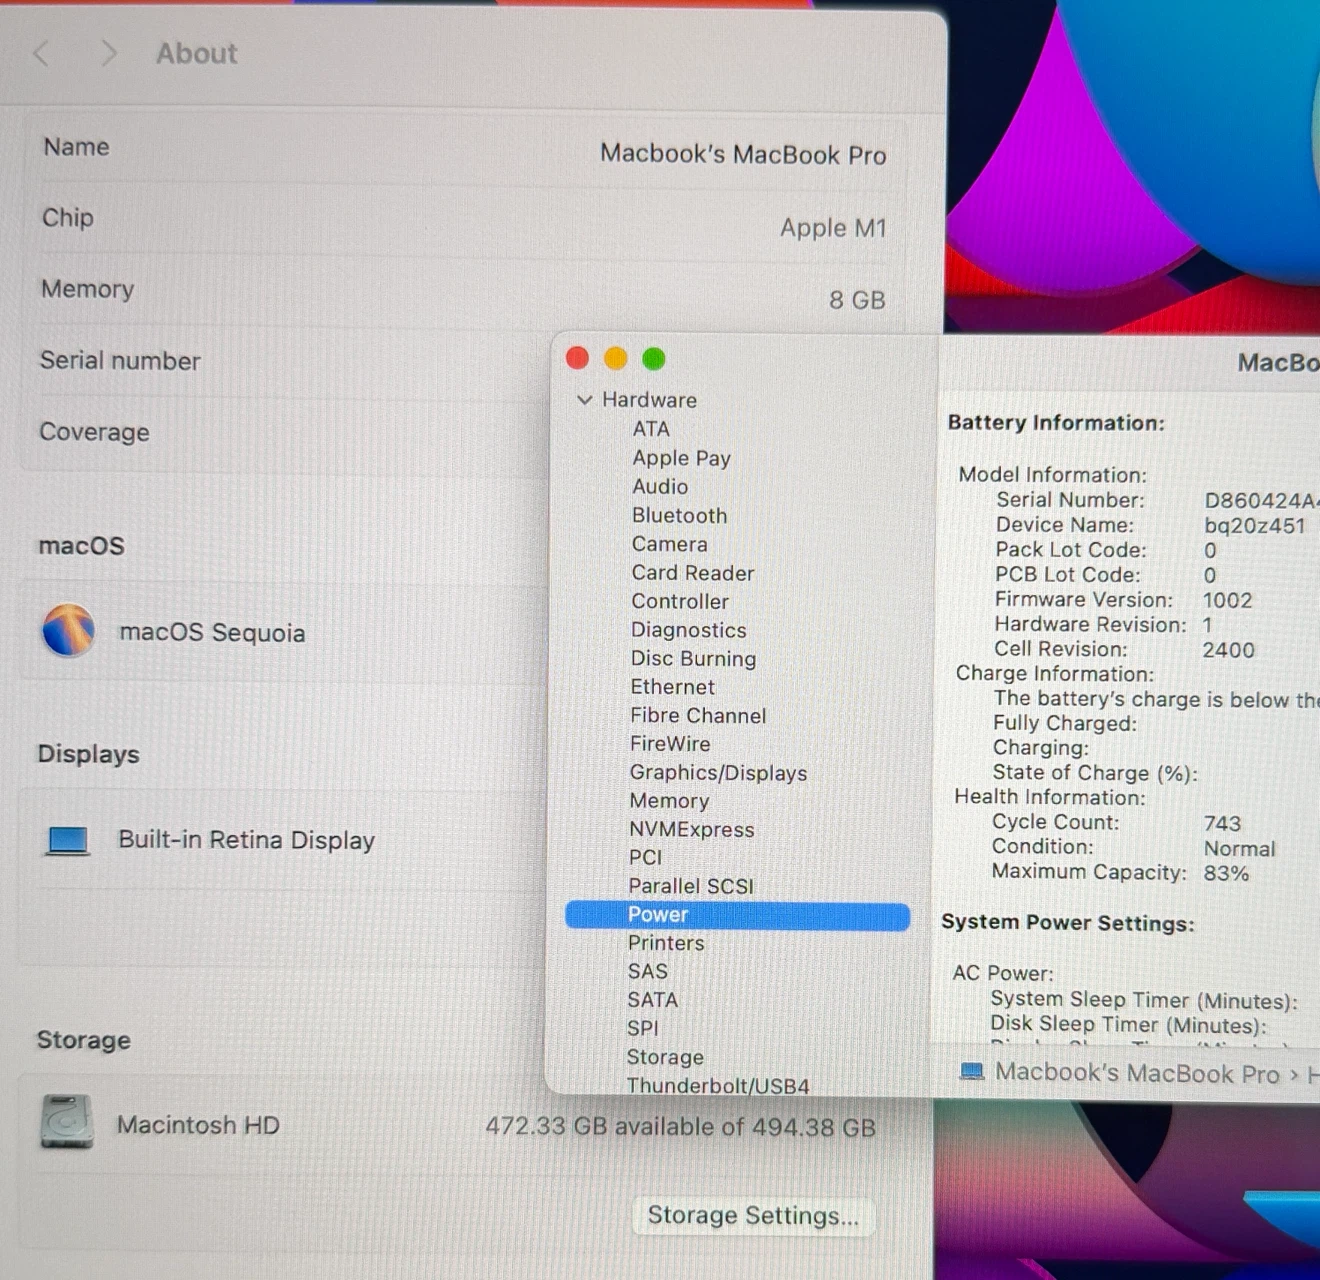
Task: Click the Hardware Revision row
Action: pos(1104,625)
